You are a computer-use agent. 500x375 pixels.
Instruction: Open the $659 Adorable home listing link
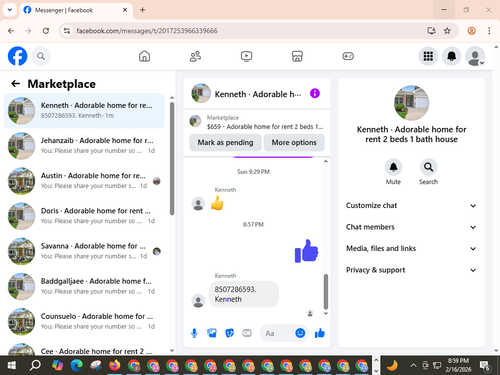click(257, 122)
